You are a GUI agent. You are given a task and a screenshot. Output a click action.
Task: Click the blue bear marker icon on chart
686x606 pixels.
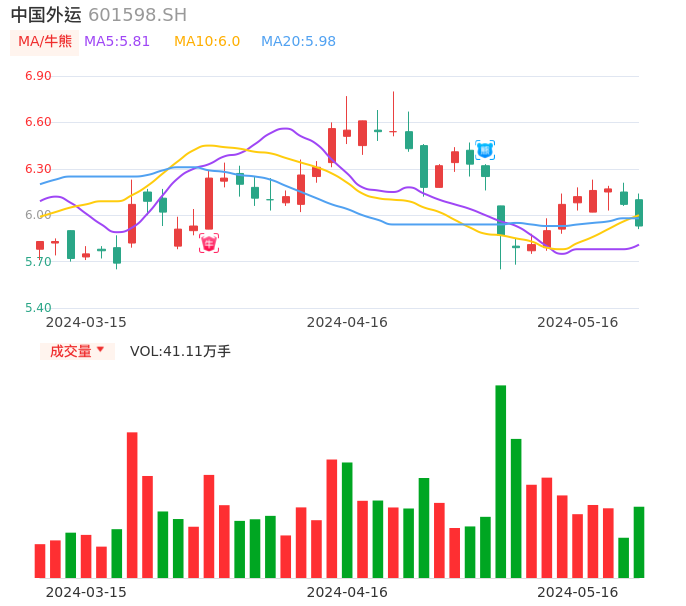point(485,150)
